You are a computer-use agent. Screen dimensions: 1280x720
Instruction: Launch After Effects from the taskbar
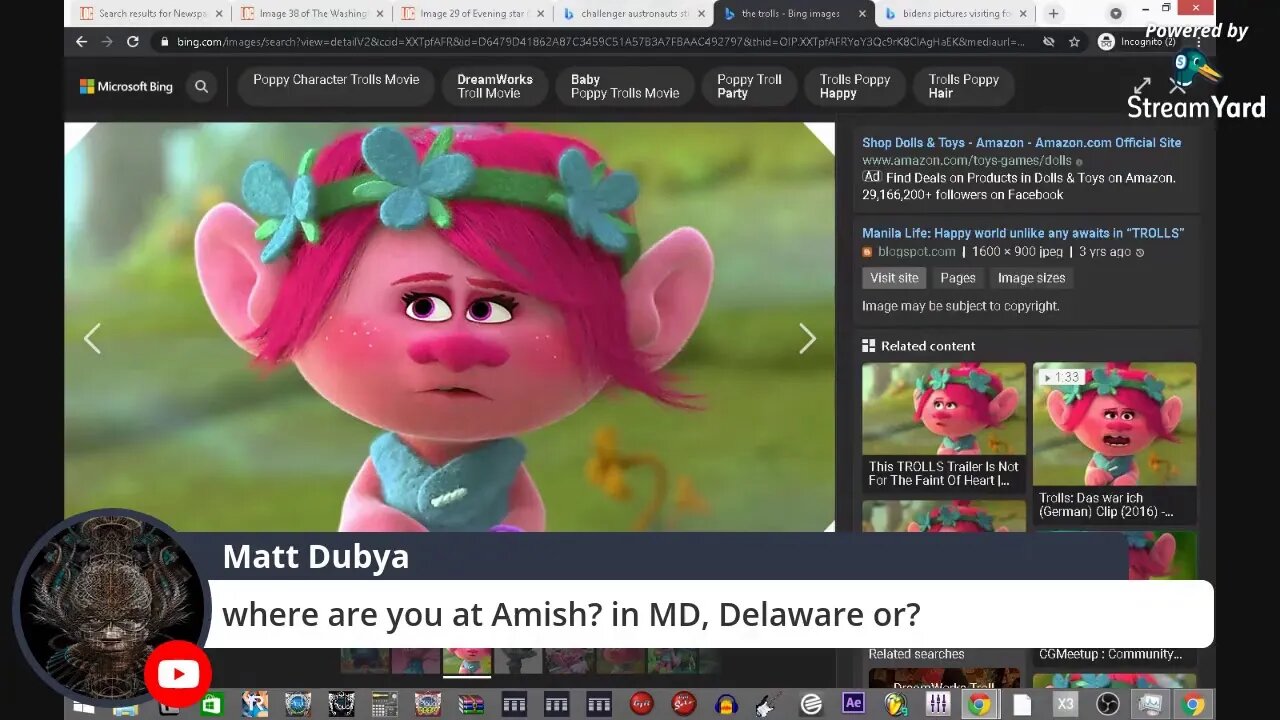pyautogui.click(x=853, y=704)
